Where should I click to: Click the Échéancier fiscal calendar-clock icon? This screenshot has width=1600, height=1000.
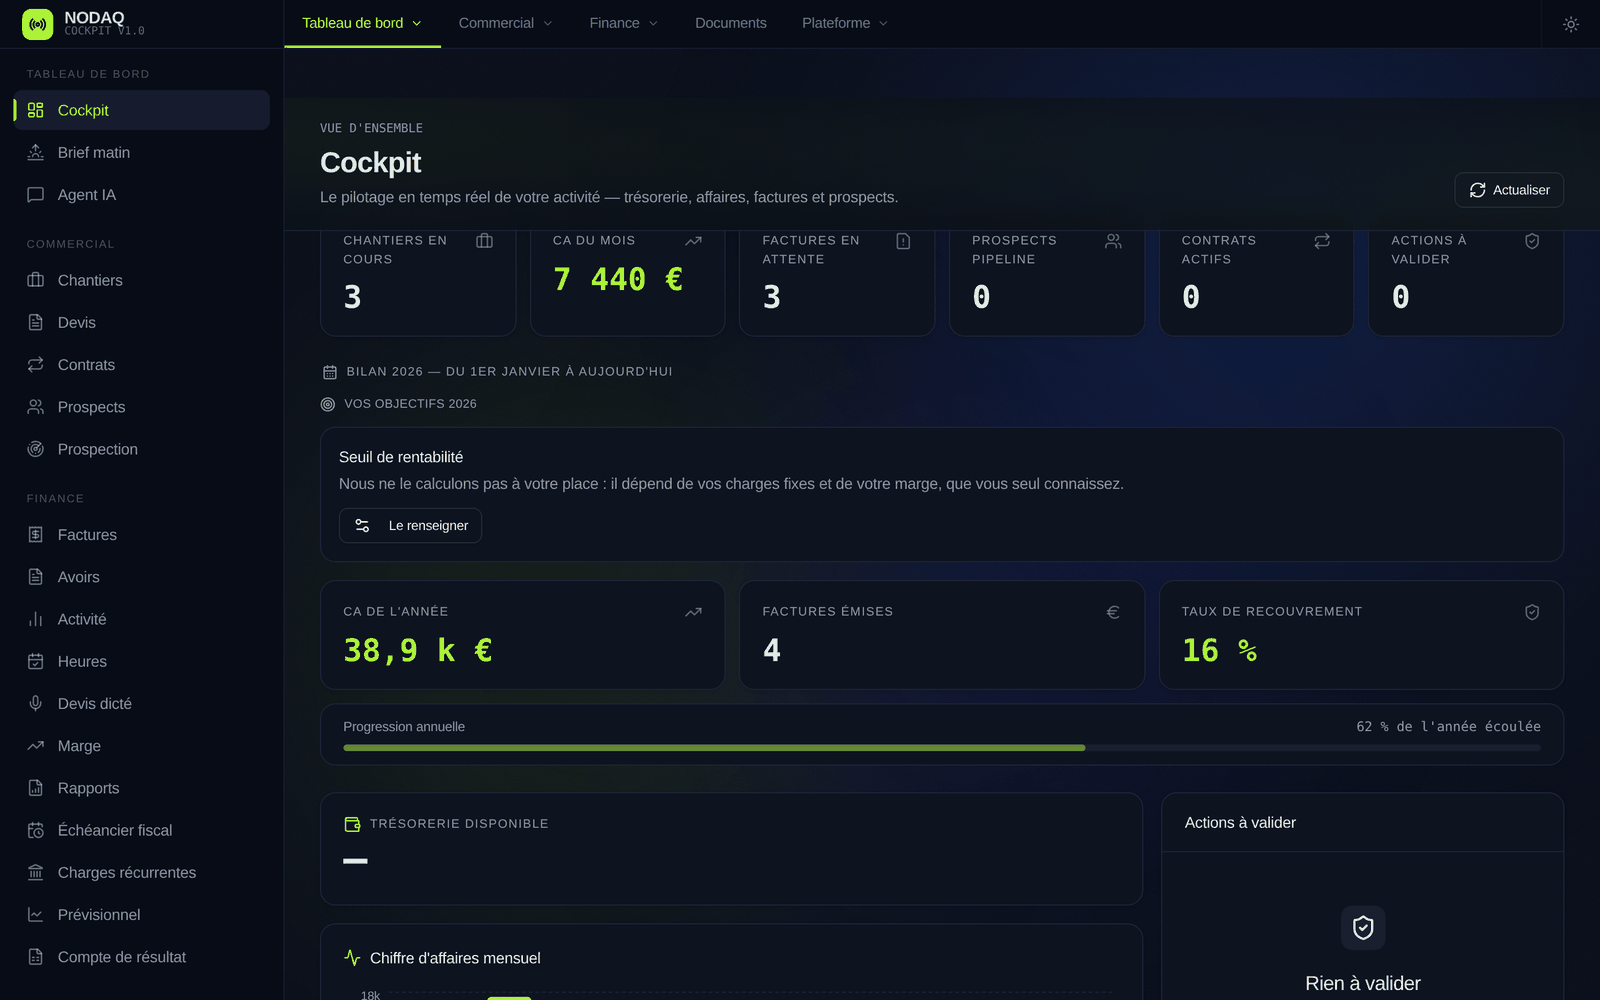point(36,830)
